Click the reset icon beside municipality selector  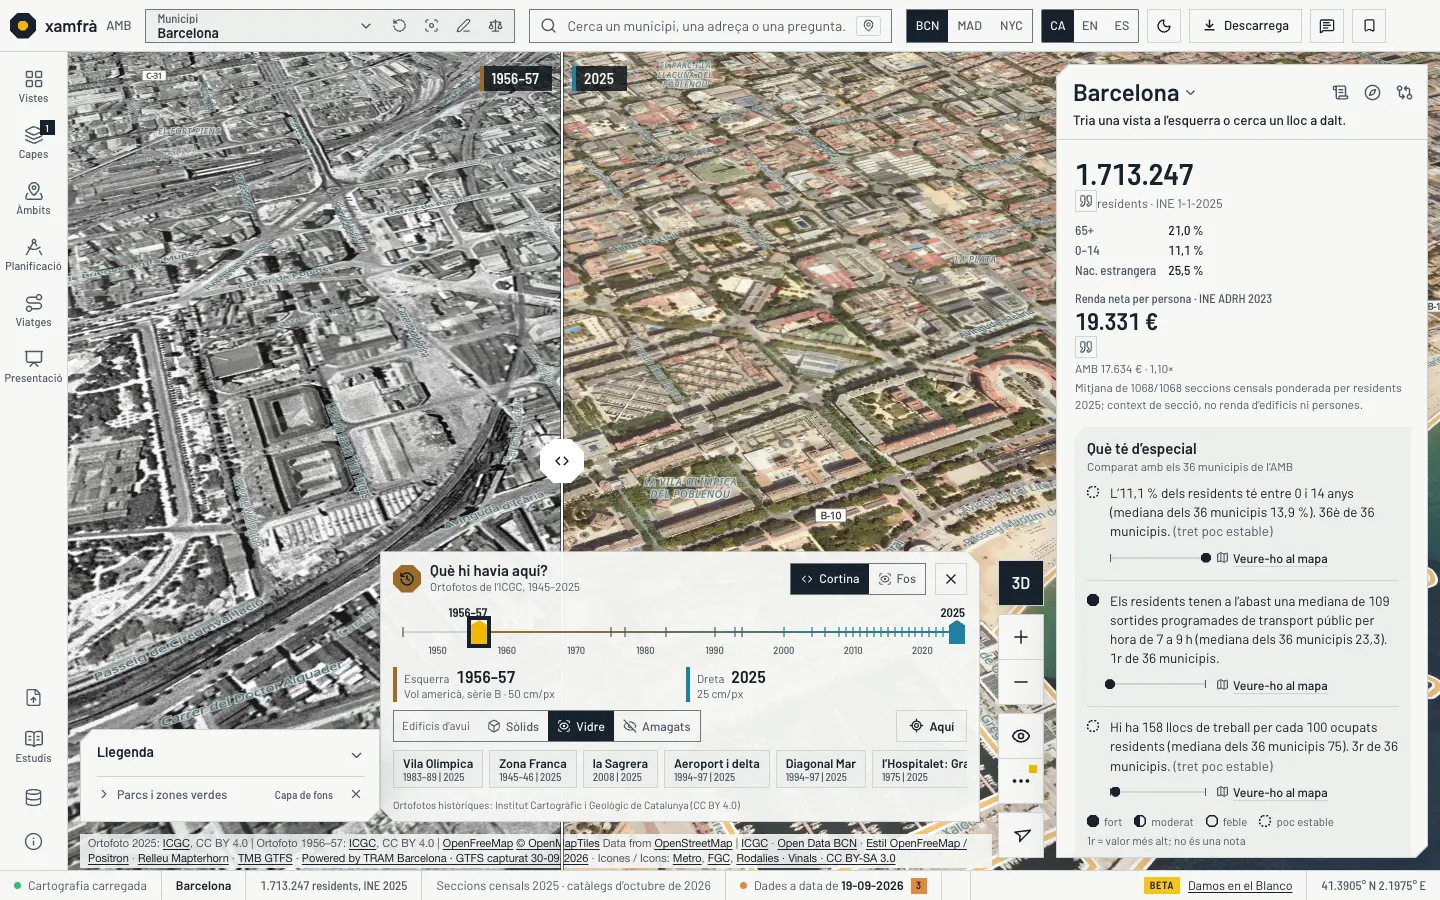(x=399, y=26)
